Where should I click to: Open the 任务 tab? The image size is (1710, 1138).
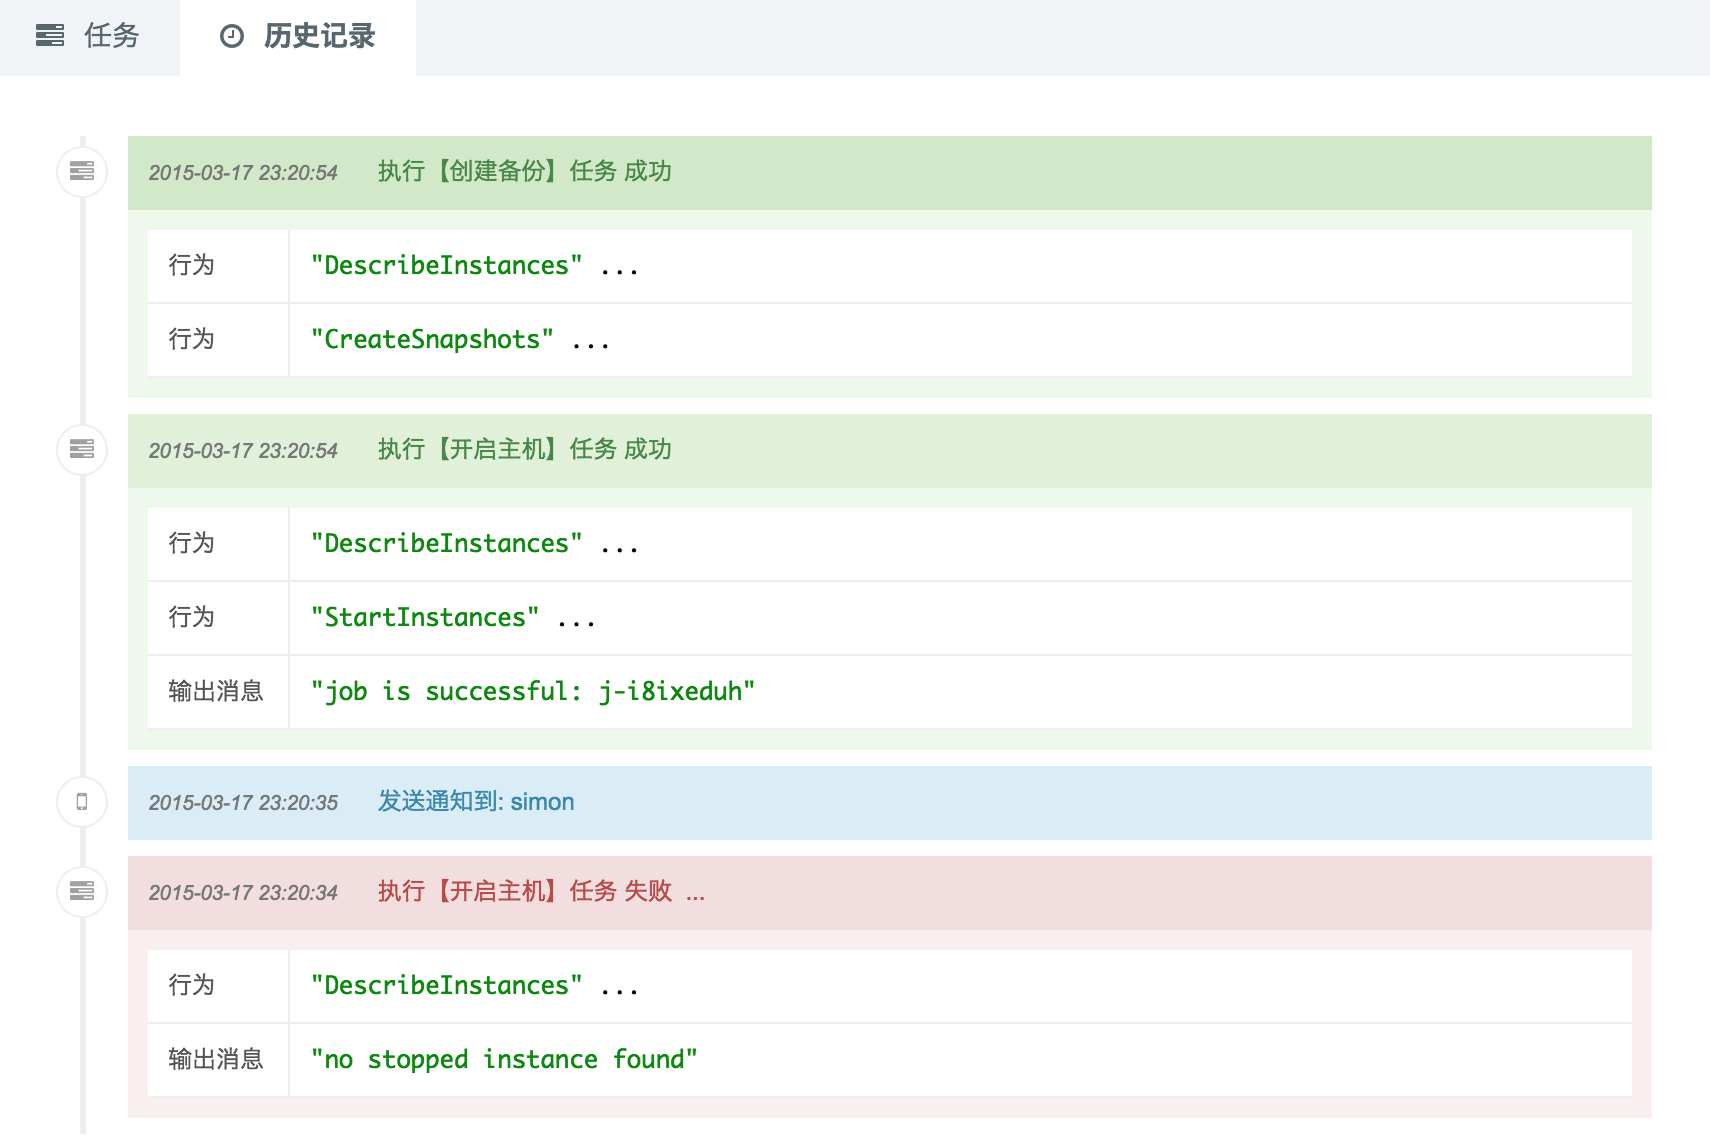pos(90,37)
